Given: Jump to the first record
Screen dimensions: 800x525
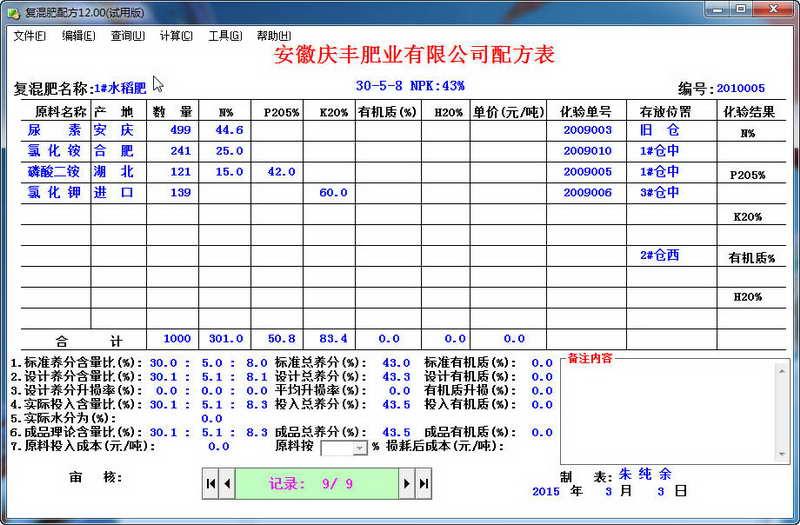Looking at the screenshot, I should click(x=211, y=484).
